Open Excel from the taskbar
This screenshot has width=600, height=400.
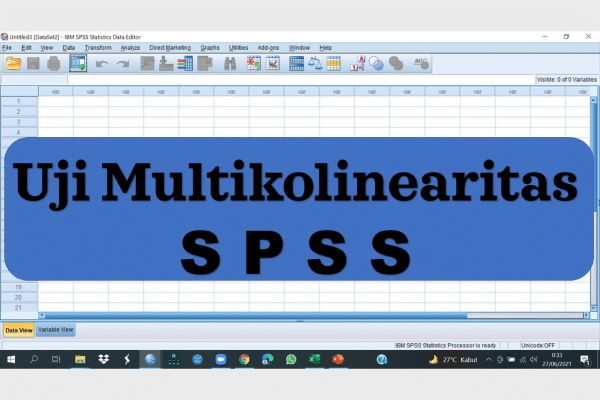click(x=315, y=359)
